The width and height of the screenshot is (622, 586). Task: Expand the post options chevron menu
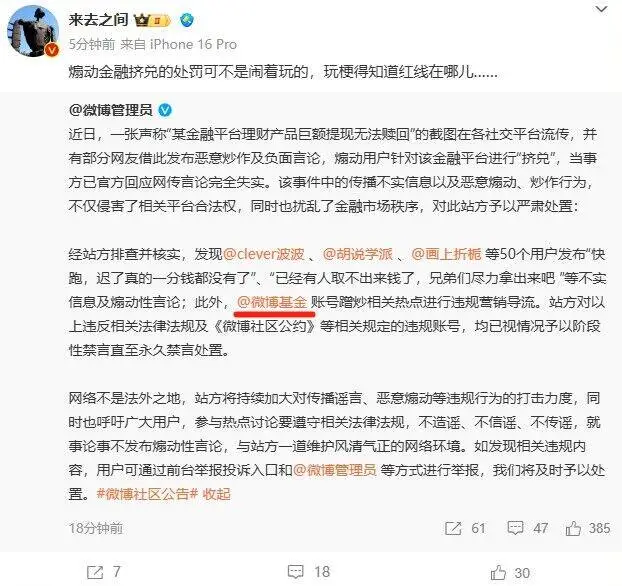[601, 9]
